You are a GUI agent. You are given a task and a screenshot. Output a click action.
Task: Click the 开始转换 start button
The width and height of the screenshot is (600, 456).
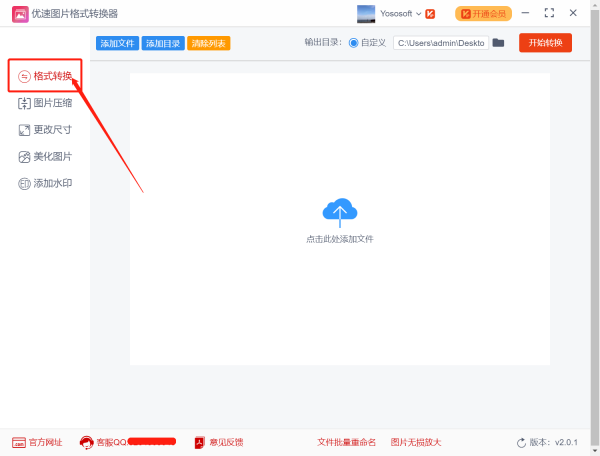click(545, 42)
